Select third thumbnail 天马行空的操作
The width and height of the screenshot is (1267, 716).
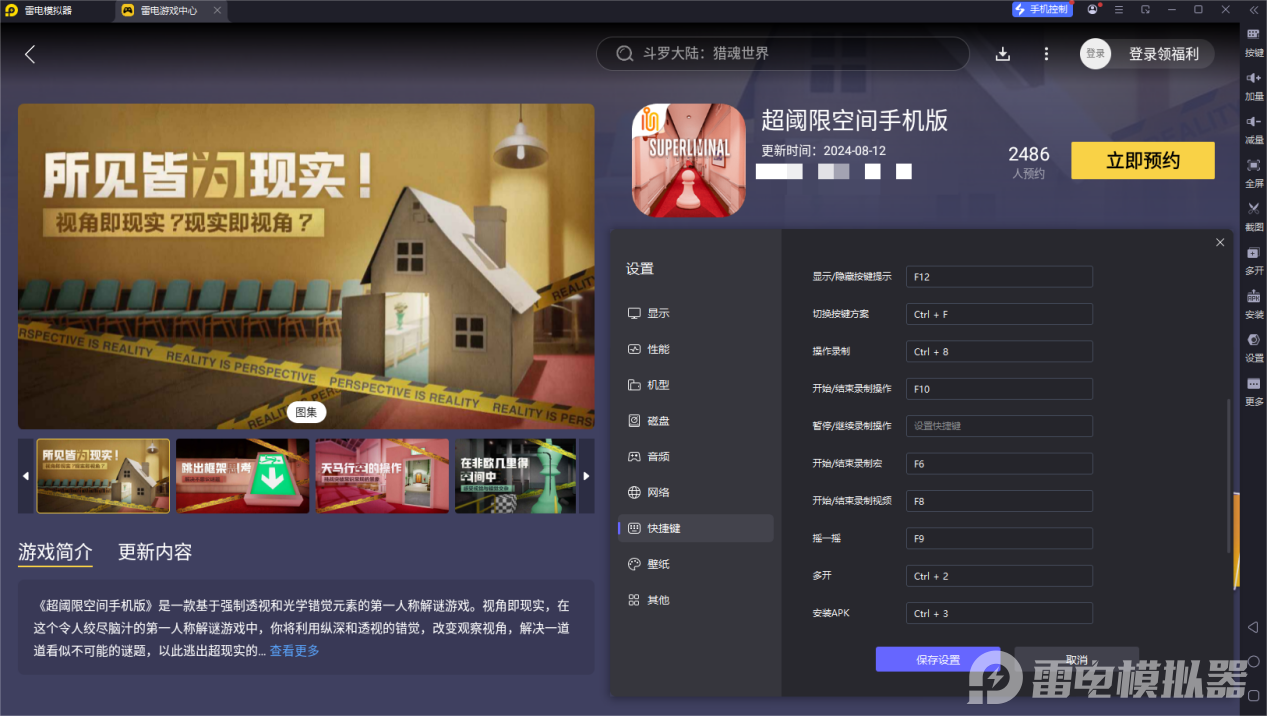[382, 476]
